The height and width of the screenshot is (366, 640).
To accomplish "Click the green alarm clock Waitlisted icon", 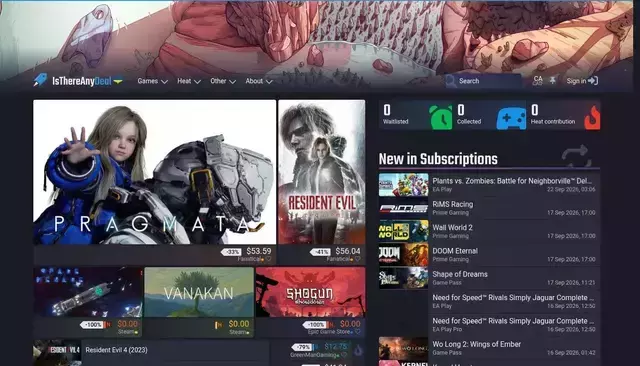I will [440, 117].
